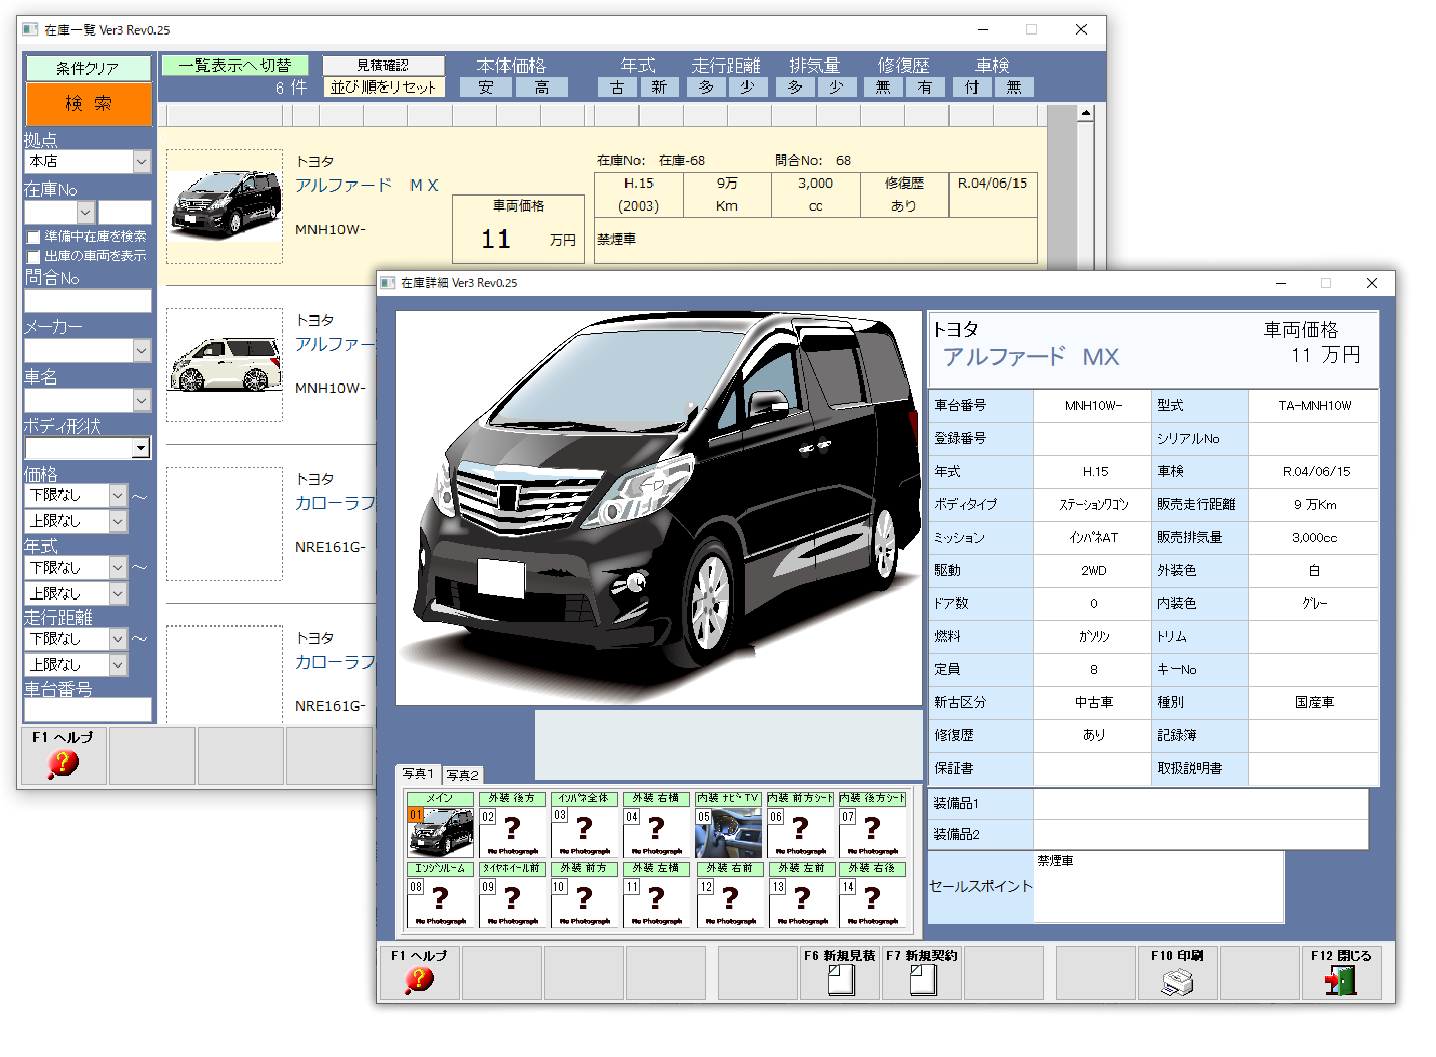Click the セールスポイント text area

point(1159,886)
